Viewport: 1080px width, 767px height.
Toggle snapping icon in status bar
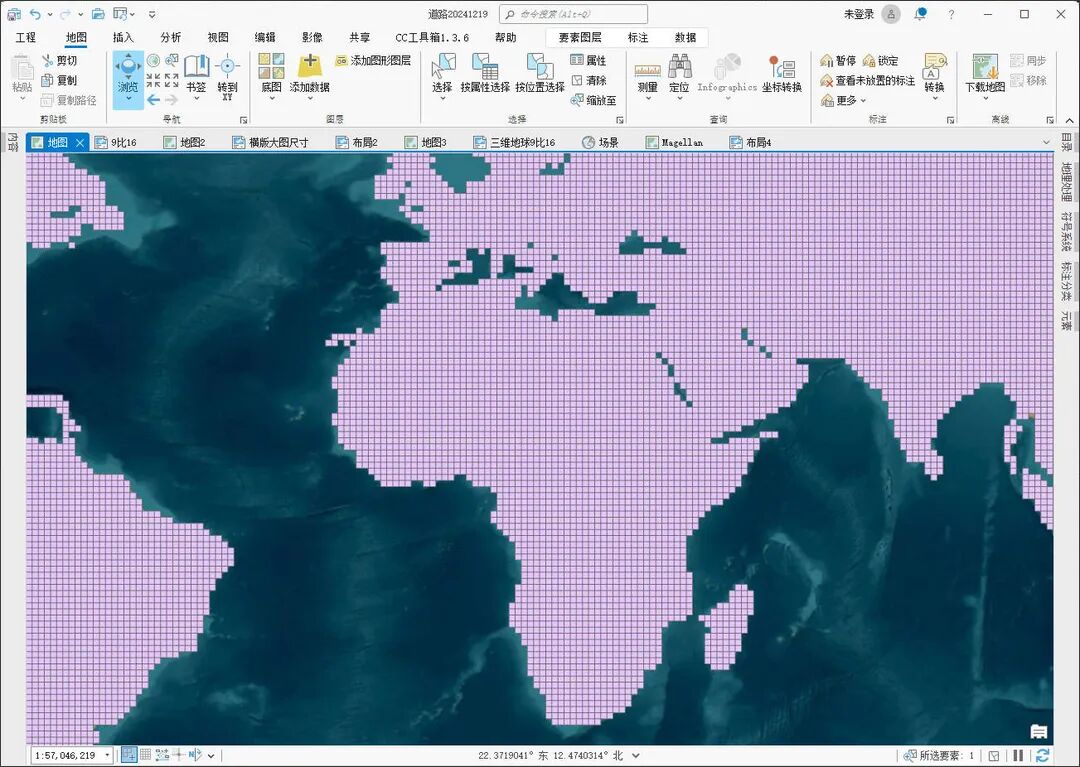tap(129, 755)
